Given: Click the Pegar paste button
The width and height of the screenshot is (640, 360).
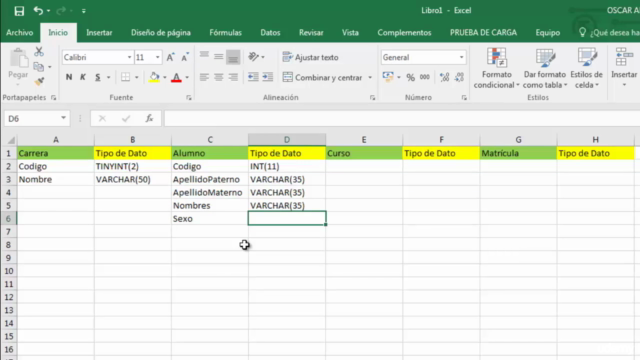Looking at the screenshot, I should click(x=18, y=67).
